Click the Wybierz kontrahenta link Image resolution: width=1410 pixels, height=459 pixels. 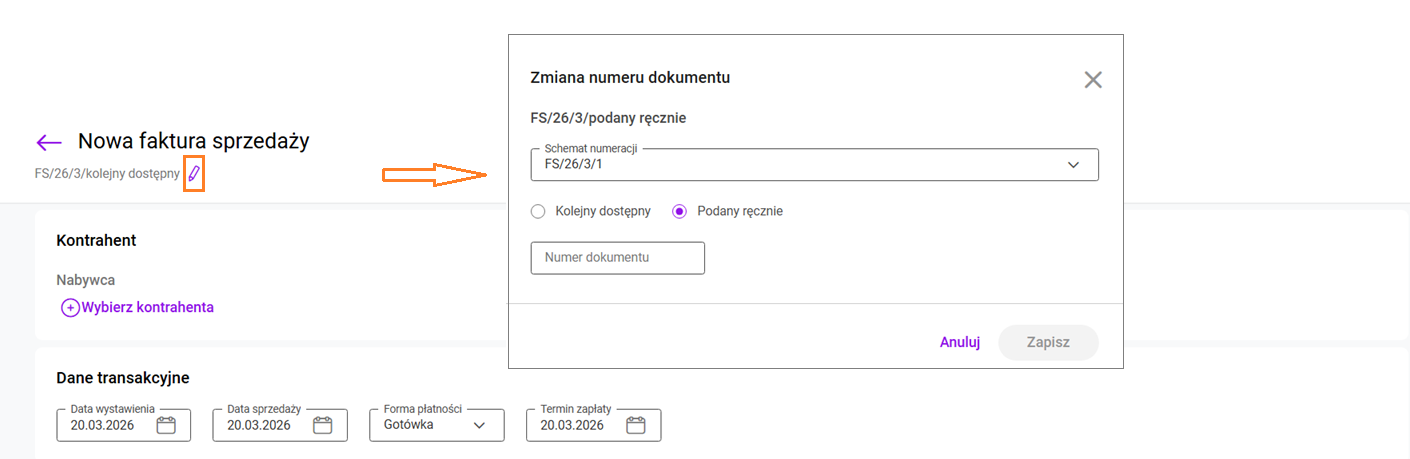(147, 308)
